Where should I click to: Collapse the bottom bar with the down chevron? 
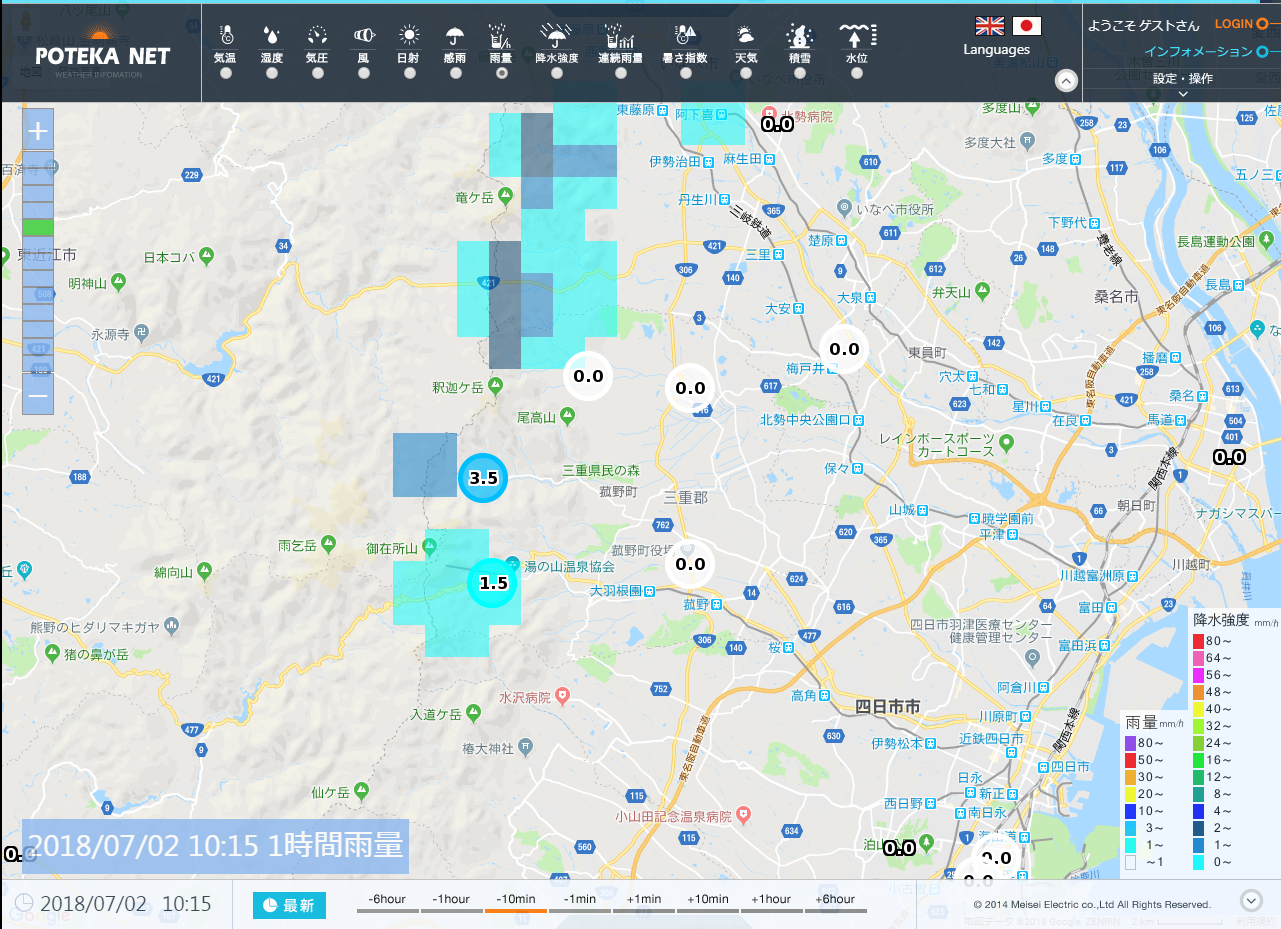point(1249,899)
